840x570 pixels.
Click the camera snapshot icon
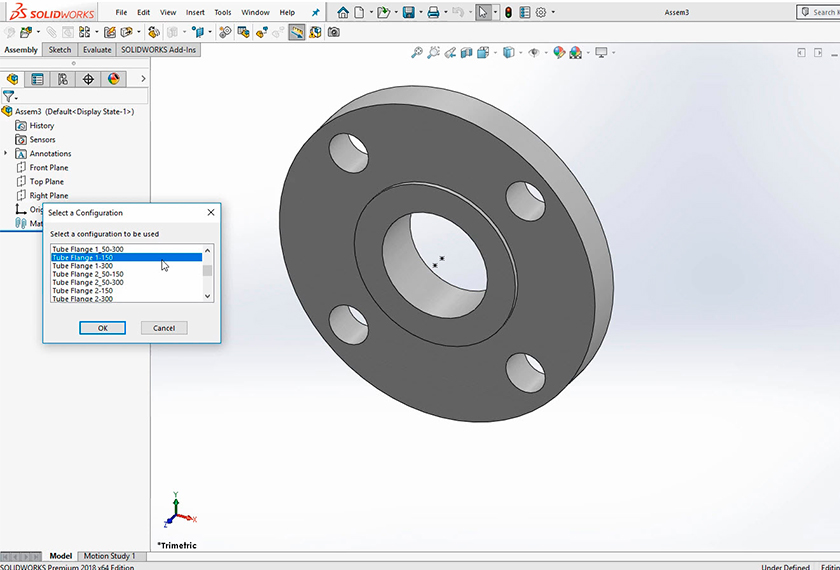[334, 32]
